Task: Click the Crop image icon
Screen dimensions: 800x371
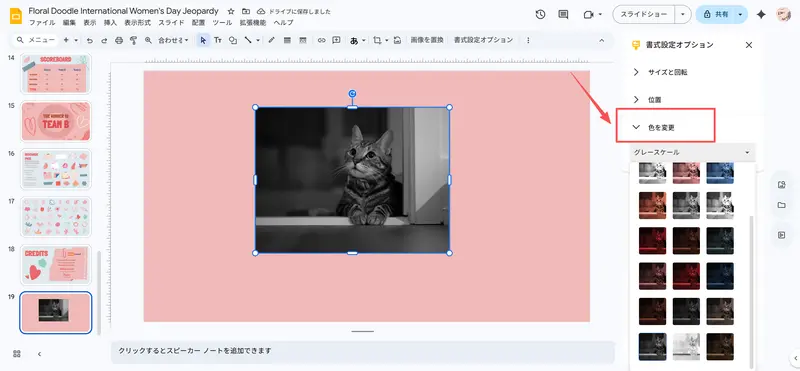Action: coord(377,40)
